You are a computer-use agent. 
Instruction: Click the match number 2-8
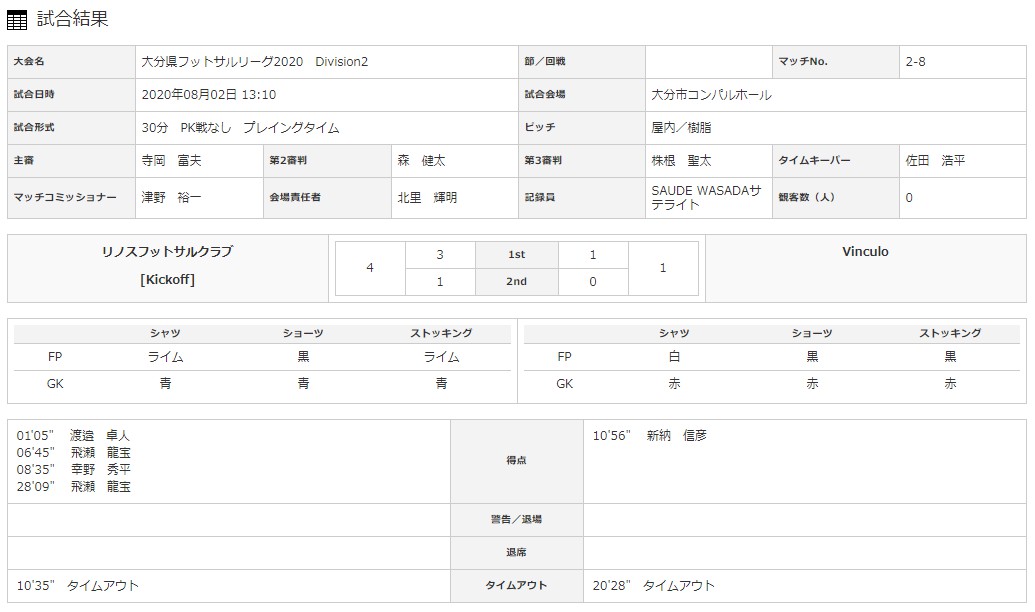coord(917,62)
